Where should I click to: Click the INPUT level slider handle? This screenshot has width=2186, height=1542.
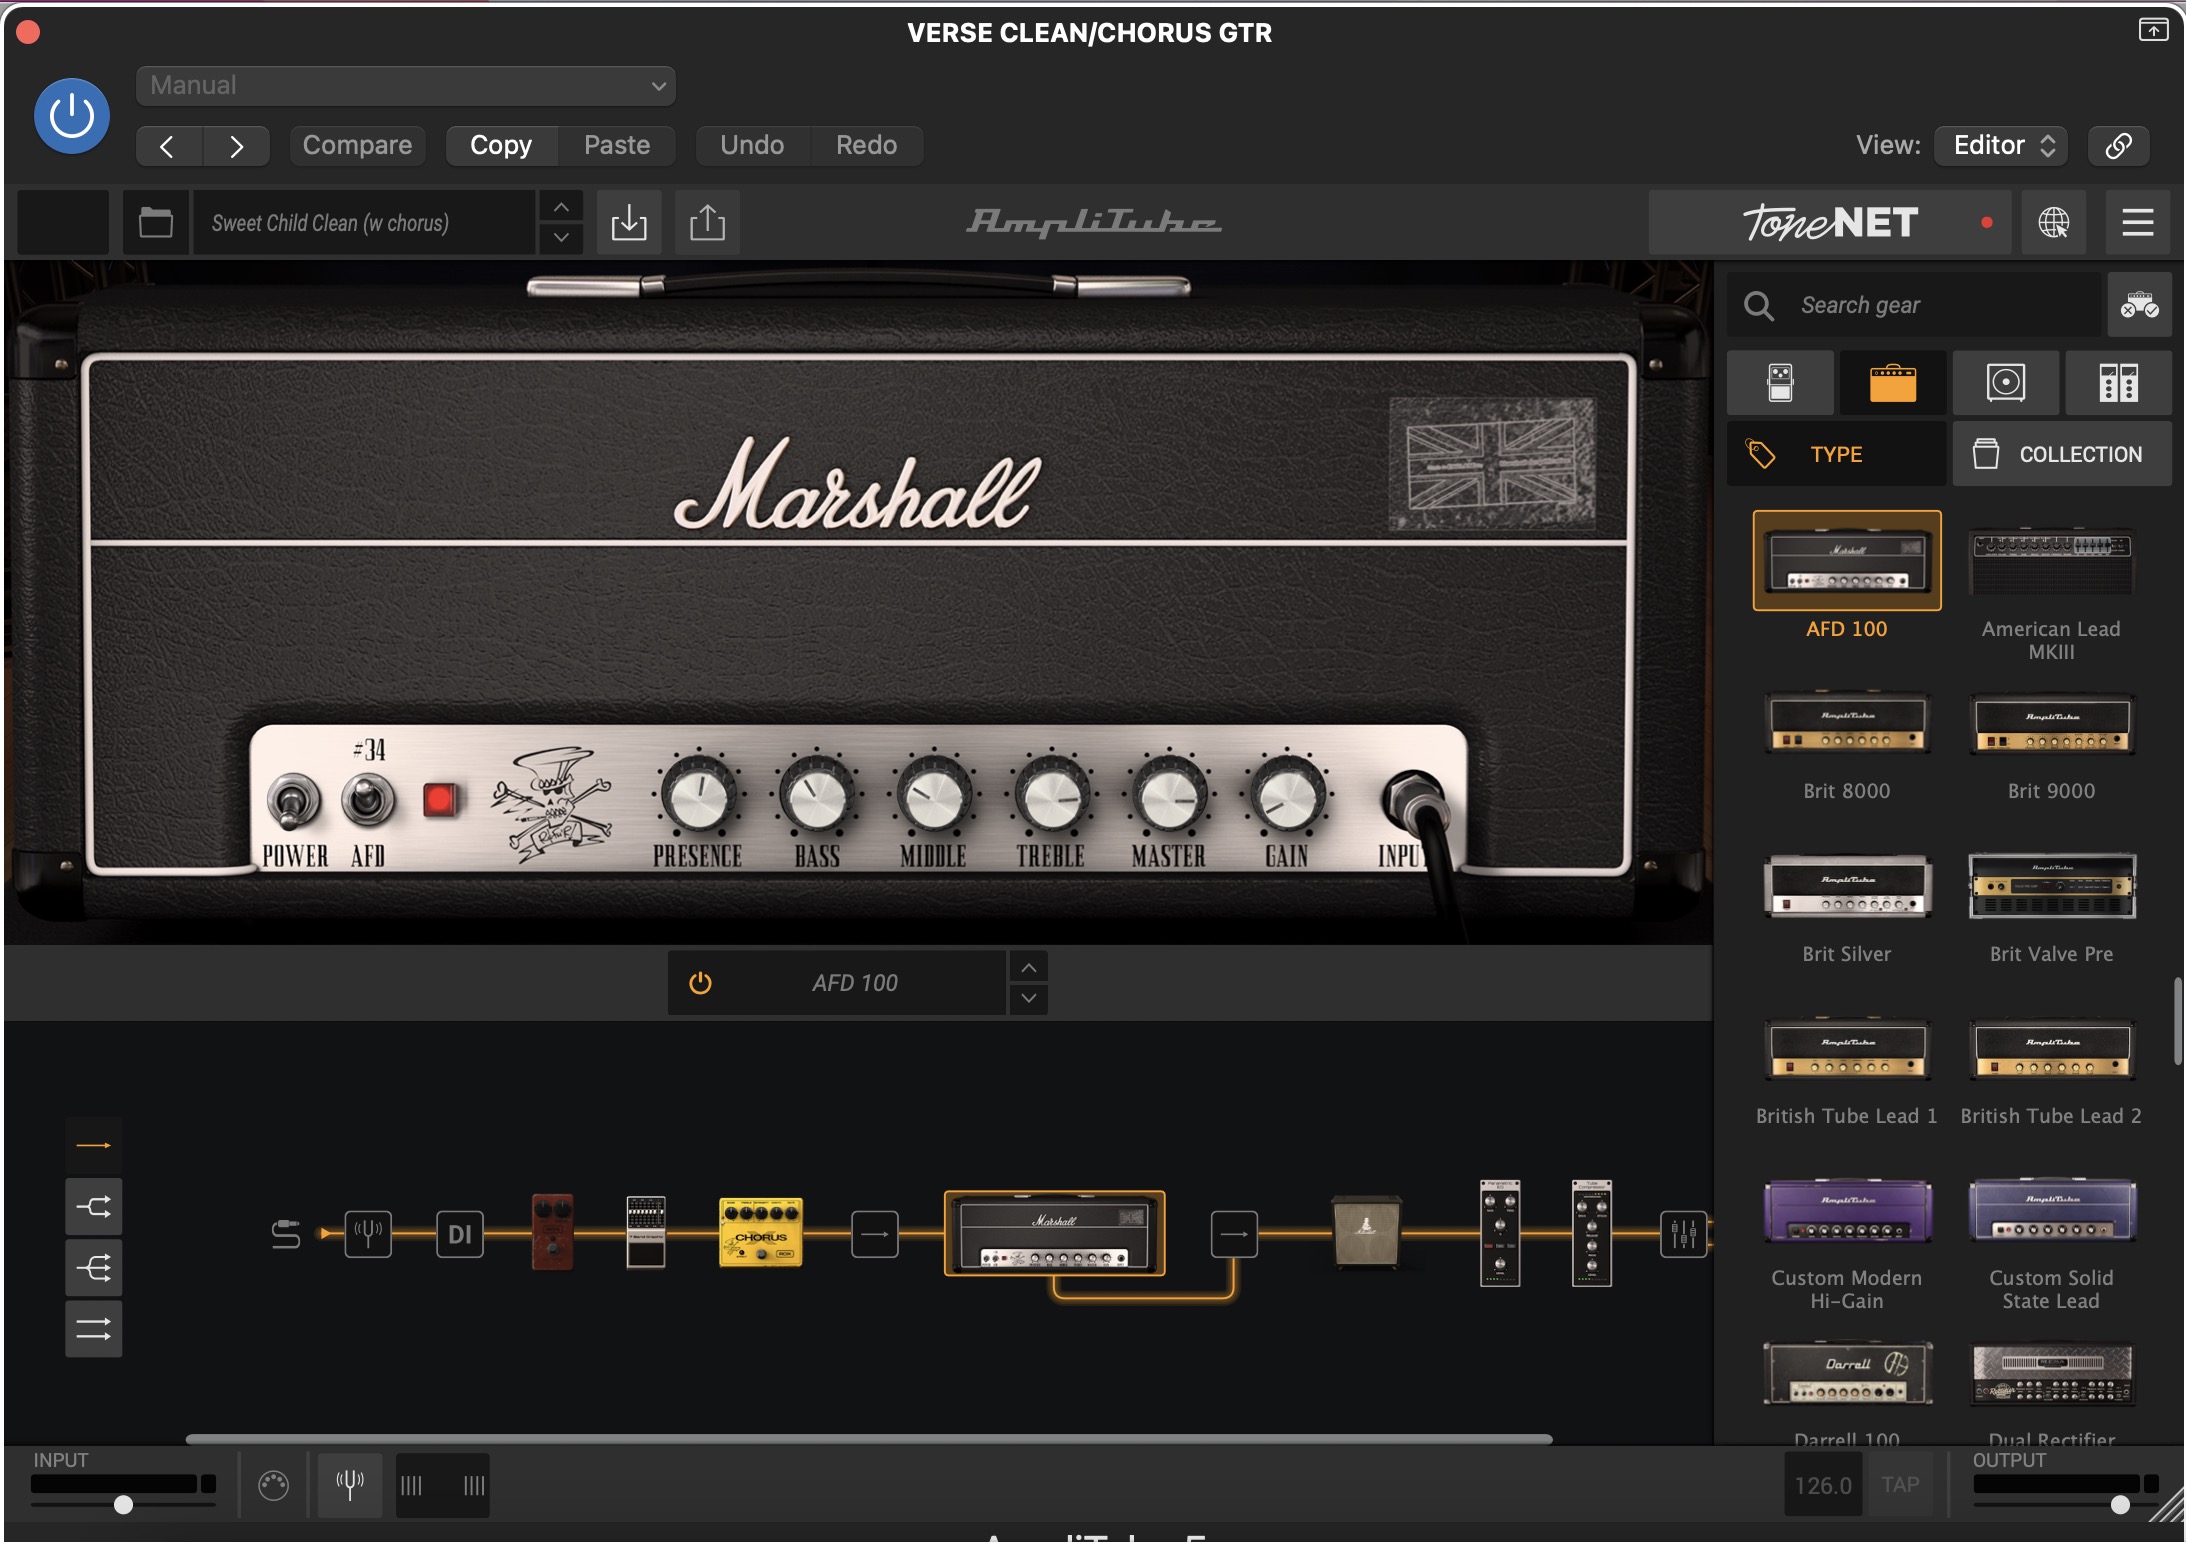click(x=123, y=1505)
